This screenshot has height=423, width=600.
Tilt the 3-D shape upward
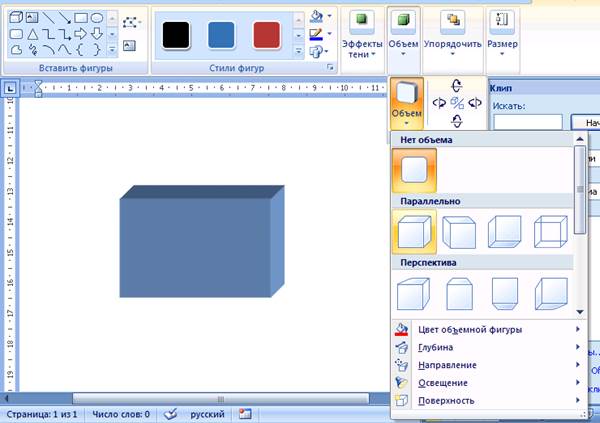coord(457,86)
